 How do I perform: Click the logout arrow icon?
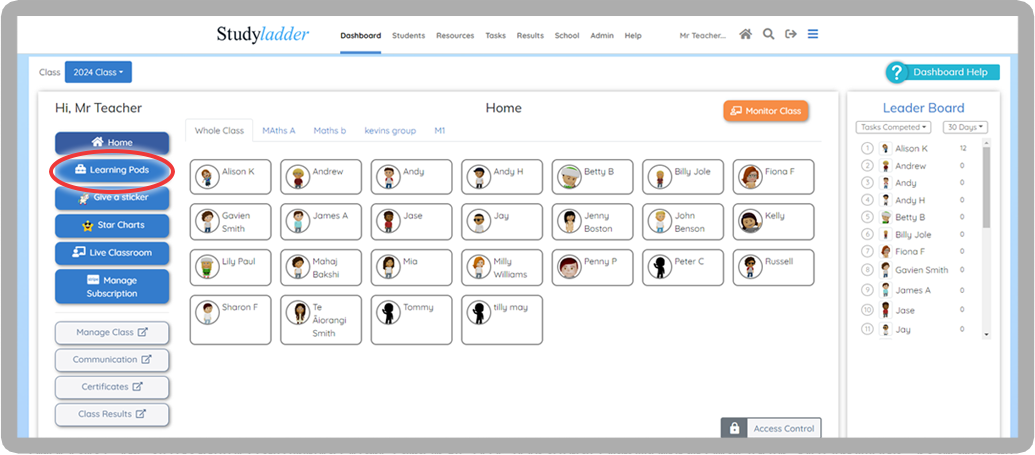point(790,34)
